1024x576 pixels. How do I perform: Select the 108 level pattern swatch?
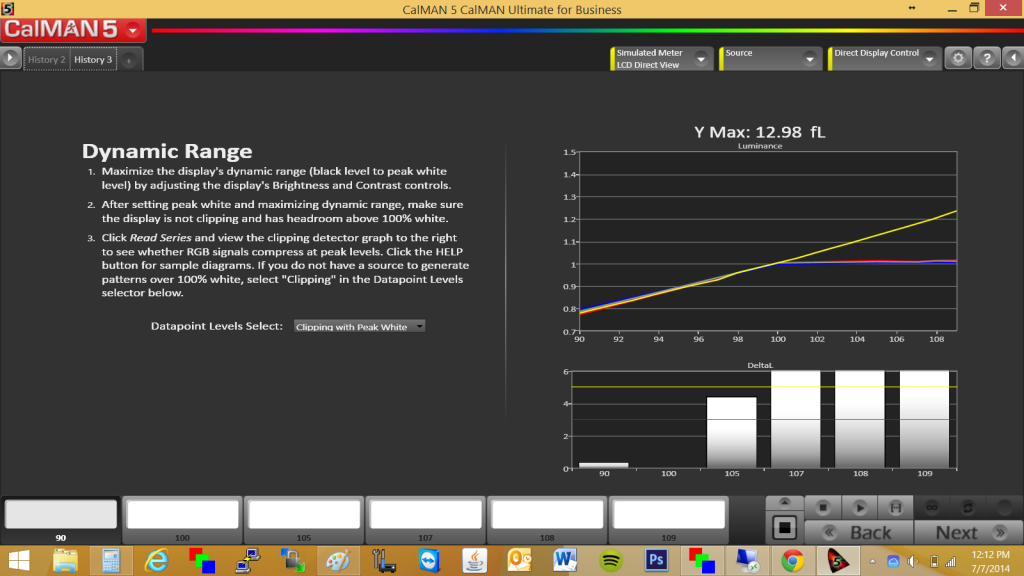[547, 514]
